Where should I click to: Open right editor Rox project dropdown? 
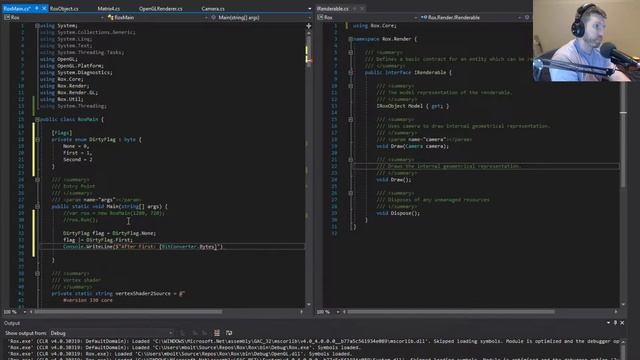coord(367,18)
